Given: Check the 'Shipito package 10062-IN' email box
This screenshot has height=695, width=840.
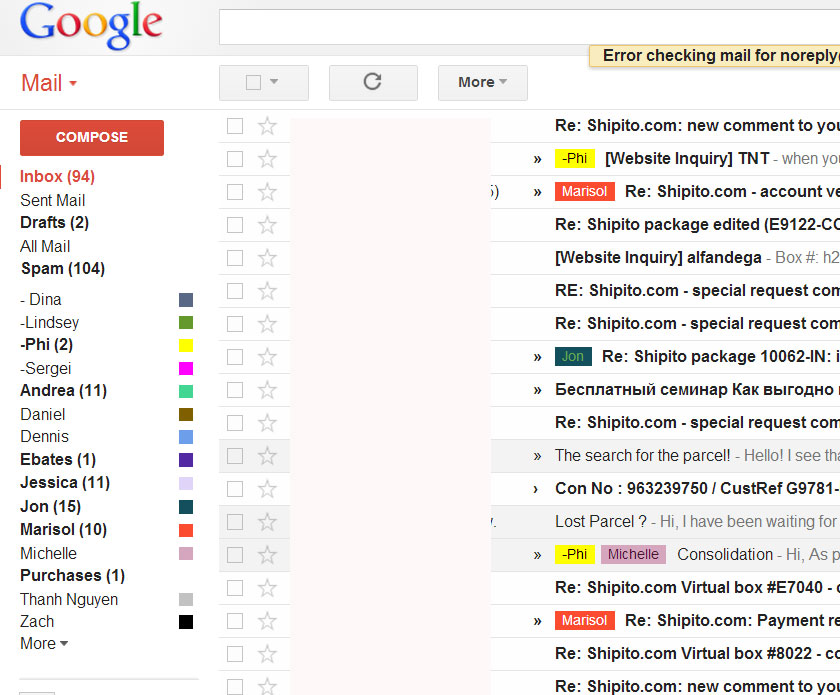Looking at the screenshot, I should coord(235,357).
